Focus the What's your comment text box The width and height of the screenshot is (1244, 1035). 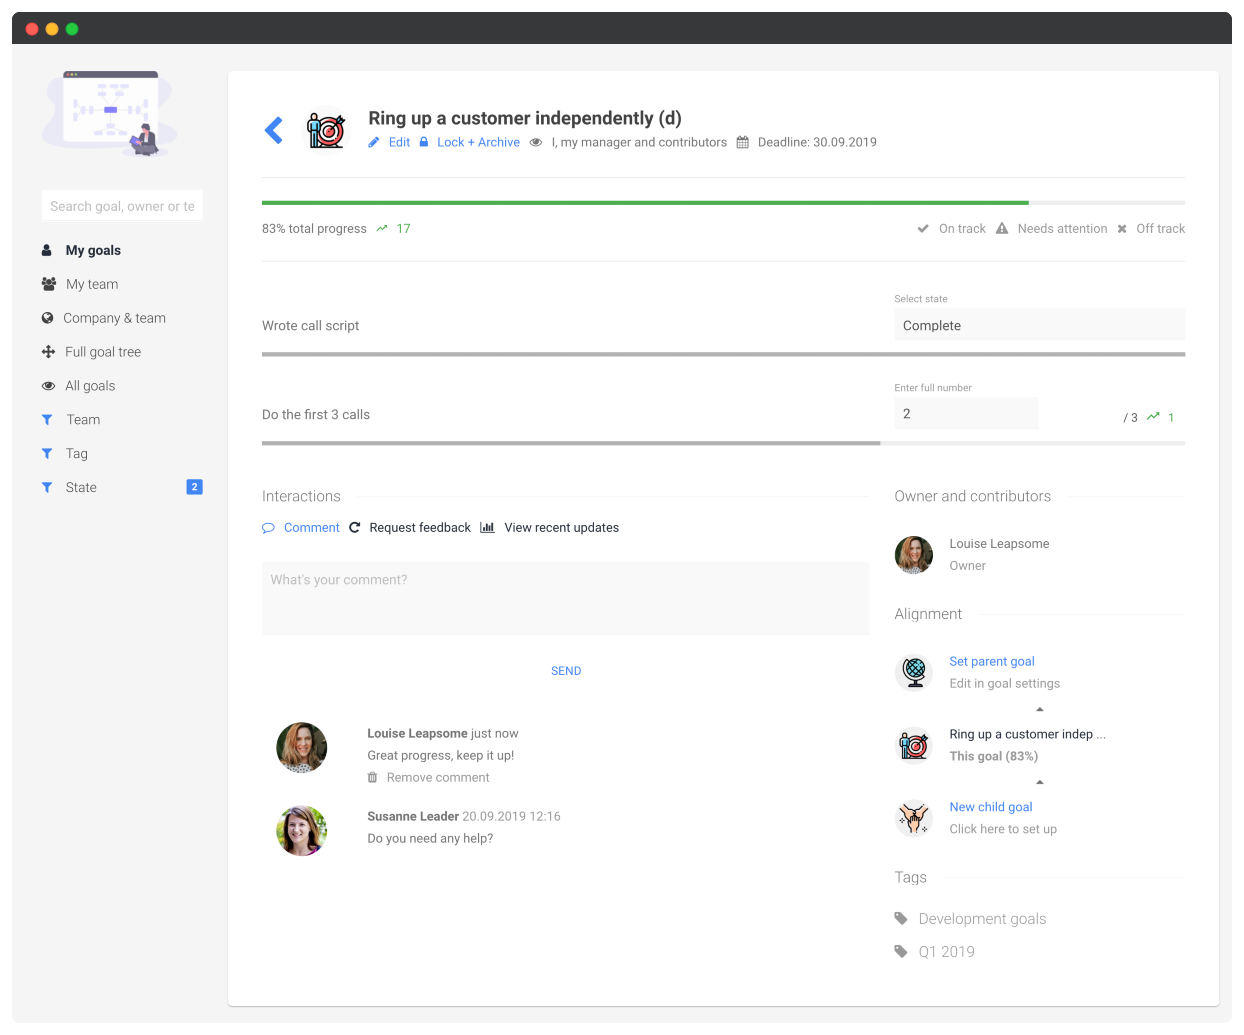coord(566,598)
